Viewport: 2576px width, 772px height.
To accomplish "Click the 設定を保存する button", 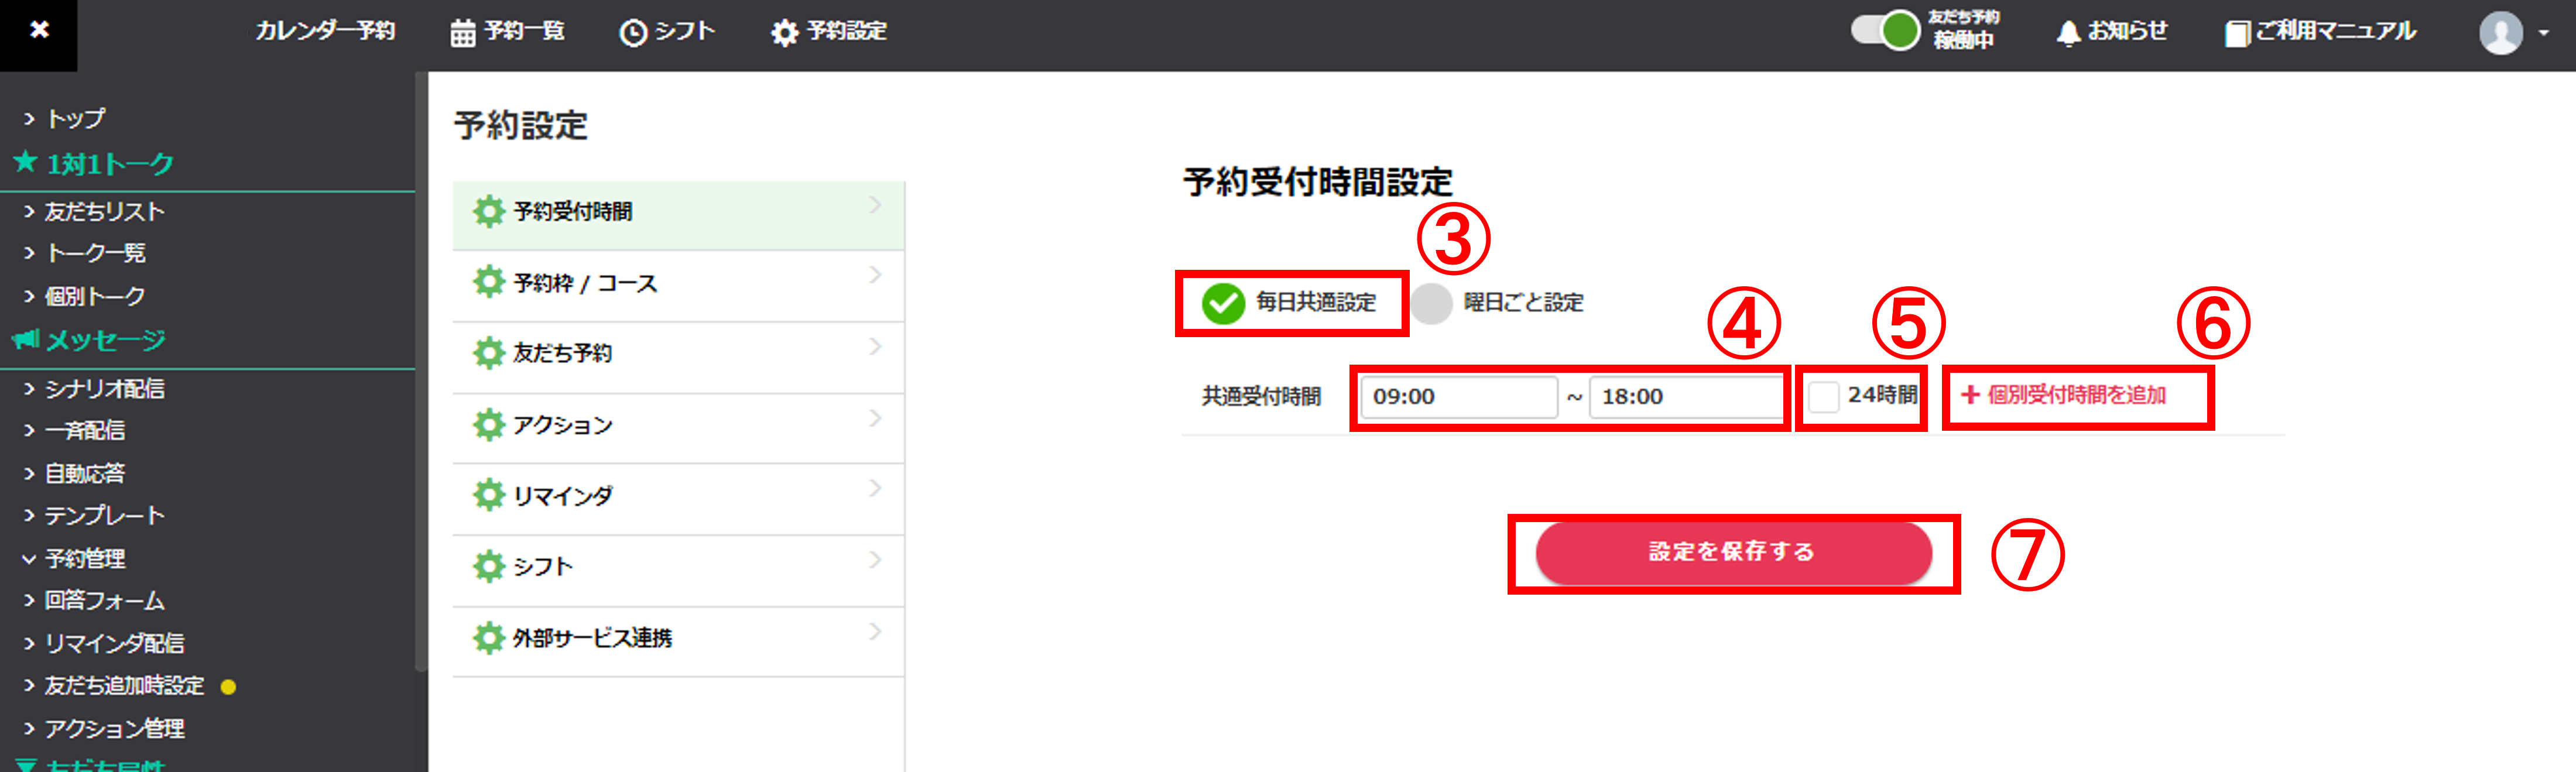I will pos(1733,552).
